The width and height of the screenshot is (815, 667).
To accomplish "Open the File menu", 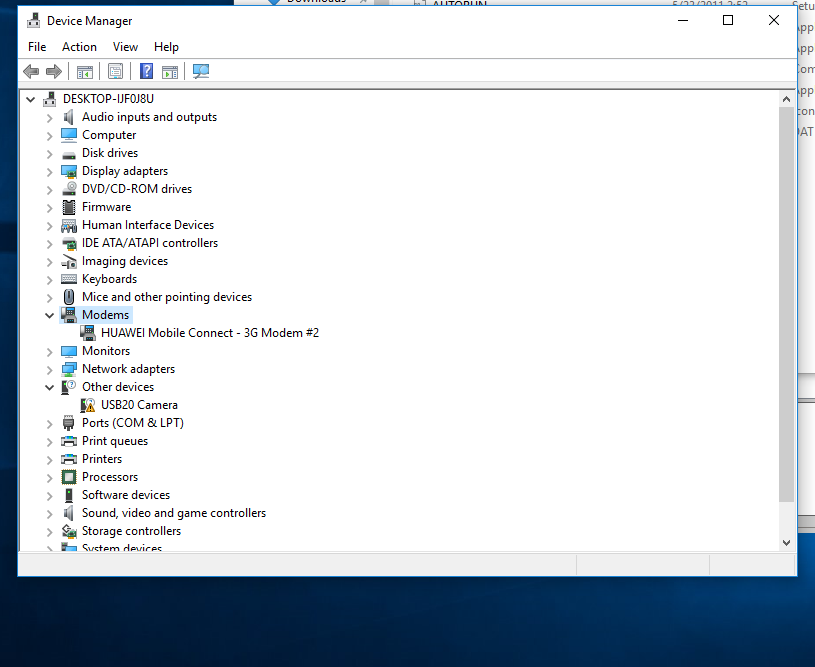I will [37, 47].
